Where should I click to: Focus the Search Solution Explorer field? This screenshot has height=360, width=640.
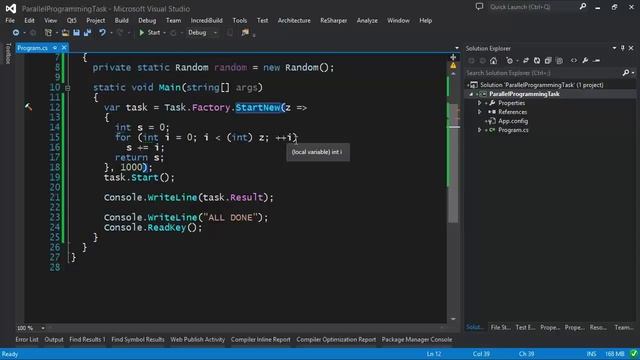[x=543, y=73]
